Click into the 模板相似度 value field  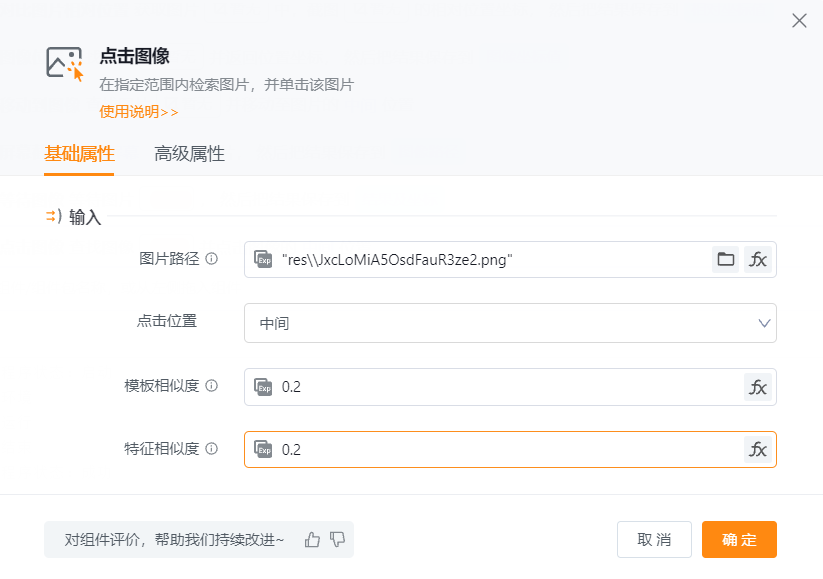coord(500,387)
